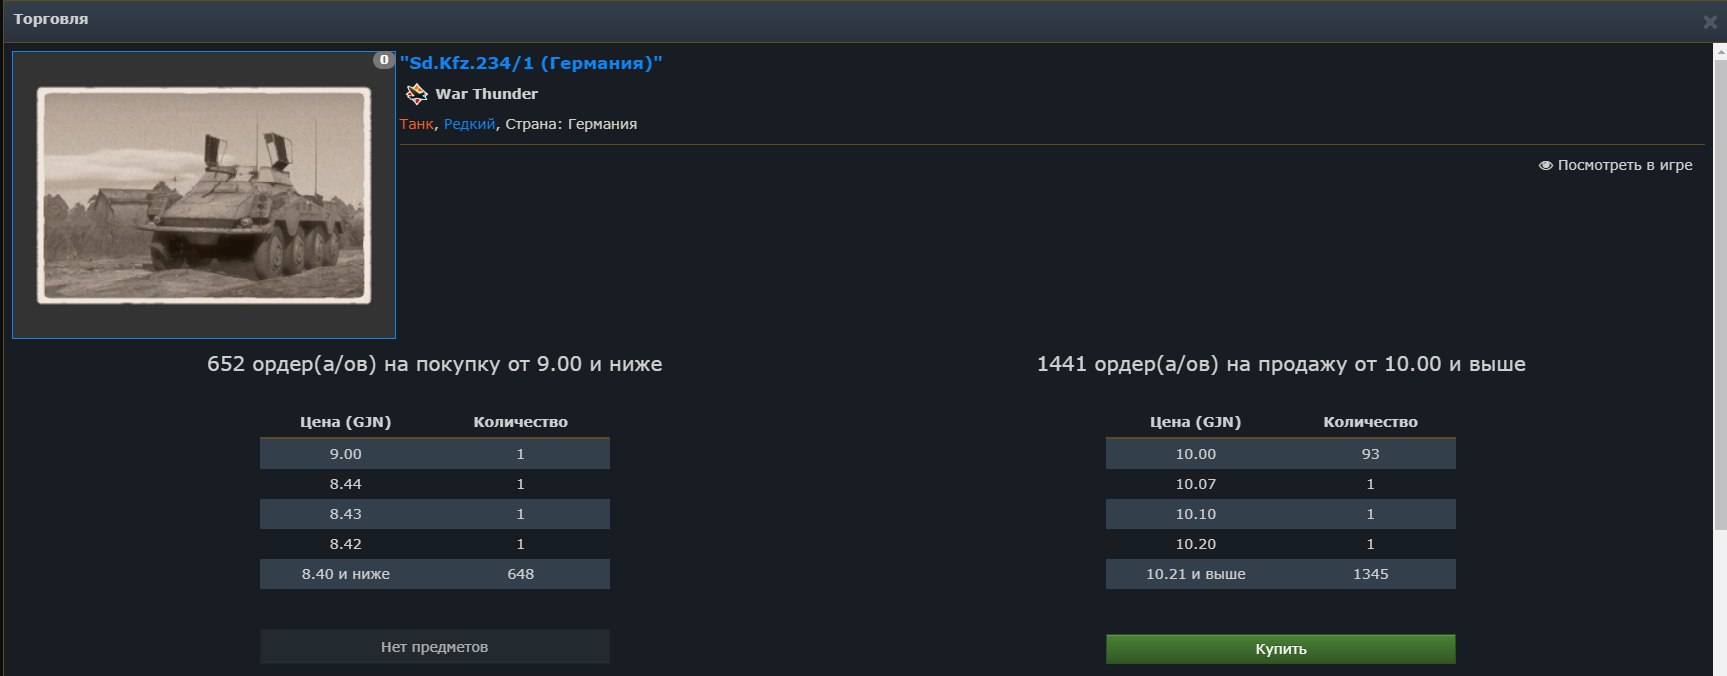
Task: Select the 10.10 sell order price
Action: pos(1196,514)
